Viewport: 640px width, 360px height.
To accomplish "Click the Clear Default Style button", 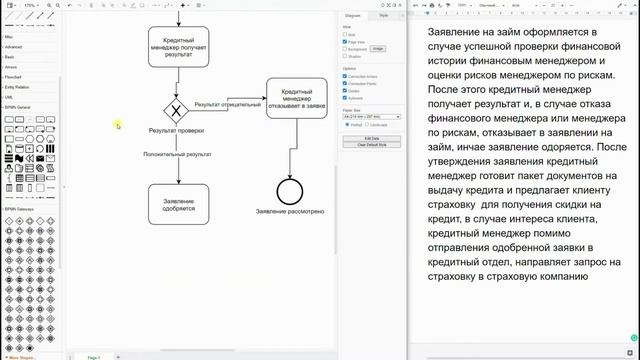I will [372, 145].
